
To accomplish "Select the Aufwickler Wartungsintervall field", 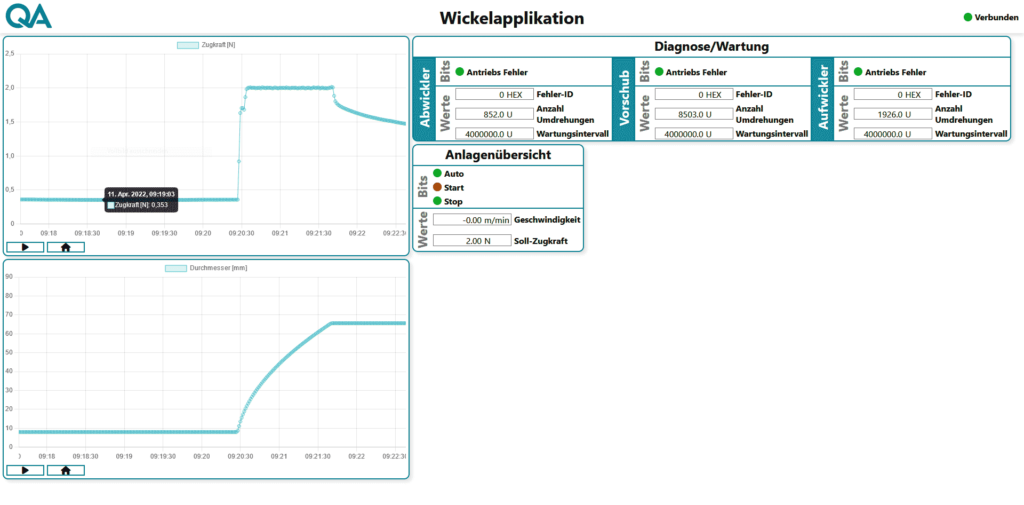I will point(893,134).
